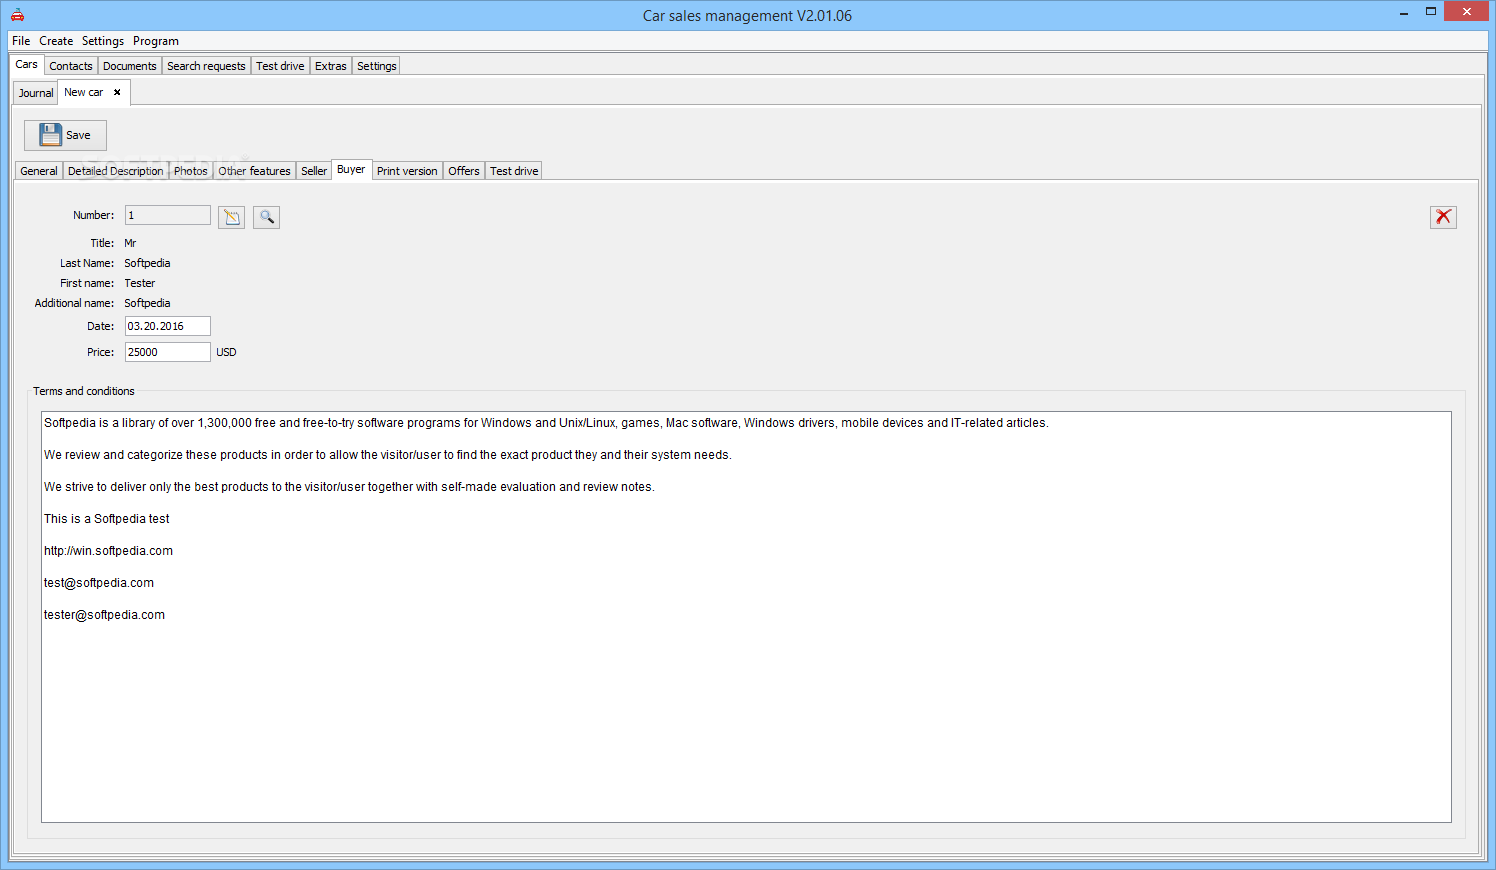Click the Terms and conditions group label
Screen dimensions: 1496x870
click(x=84, y=391)
